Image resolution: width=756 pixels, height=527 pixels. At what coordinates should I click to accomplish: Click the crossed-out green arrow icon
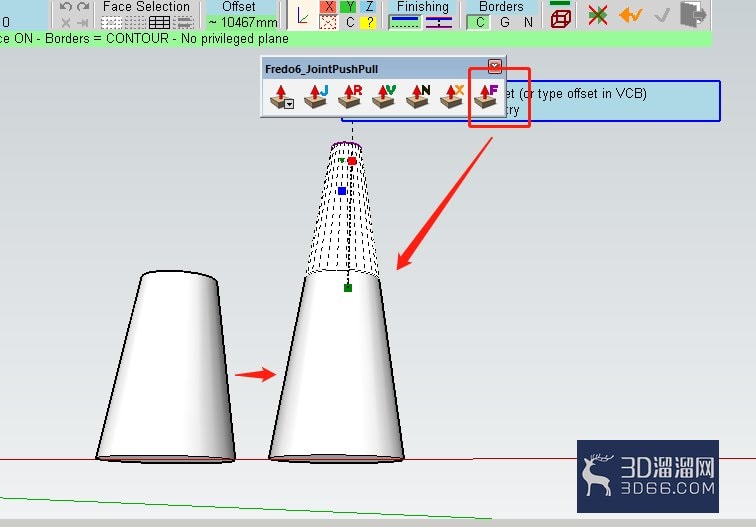598,15
